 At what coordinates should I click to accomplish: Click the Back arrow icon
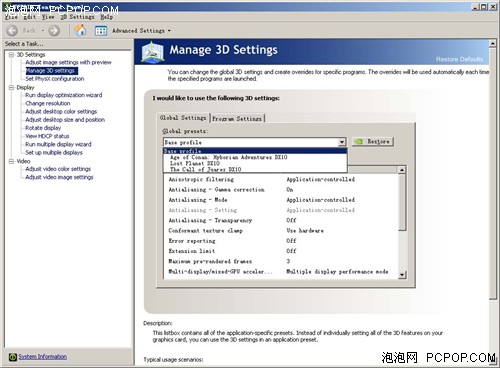pos(12,31)
